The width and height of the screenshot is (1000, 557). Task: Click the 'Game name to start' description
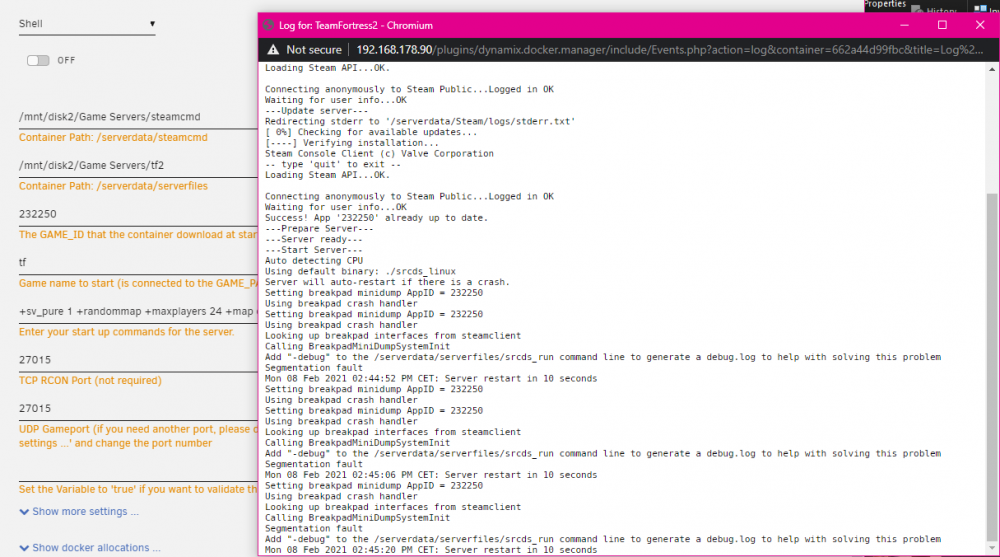pos(138,283)
